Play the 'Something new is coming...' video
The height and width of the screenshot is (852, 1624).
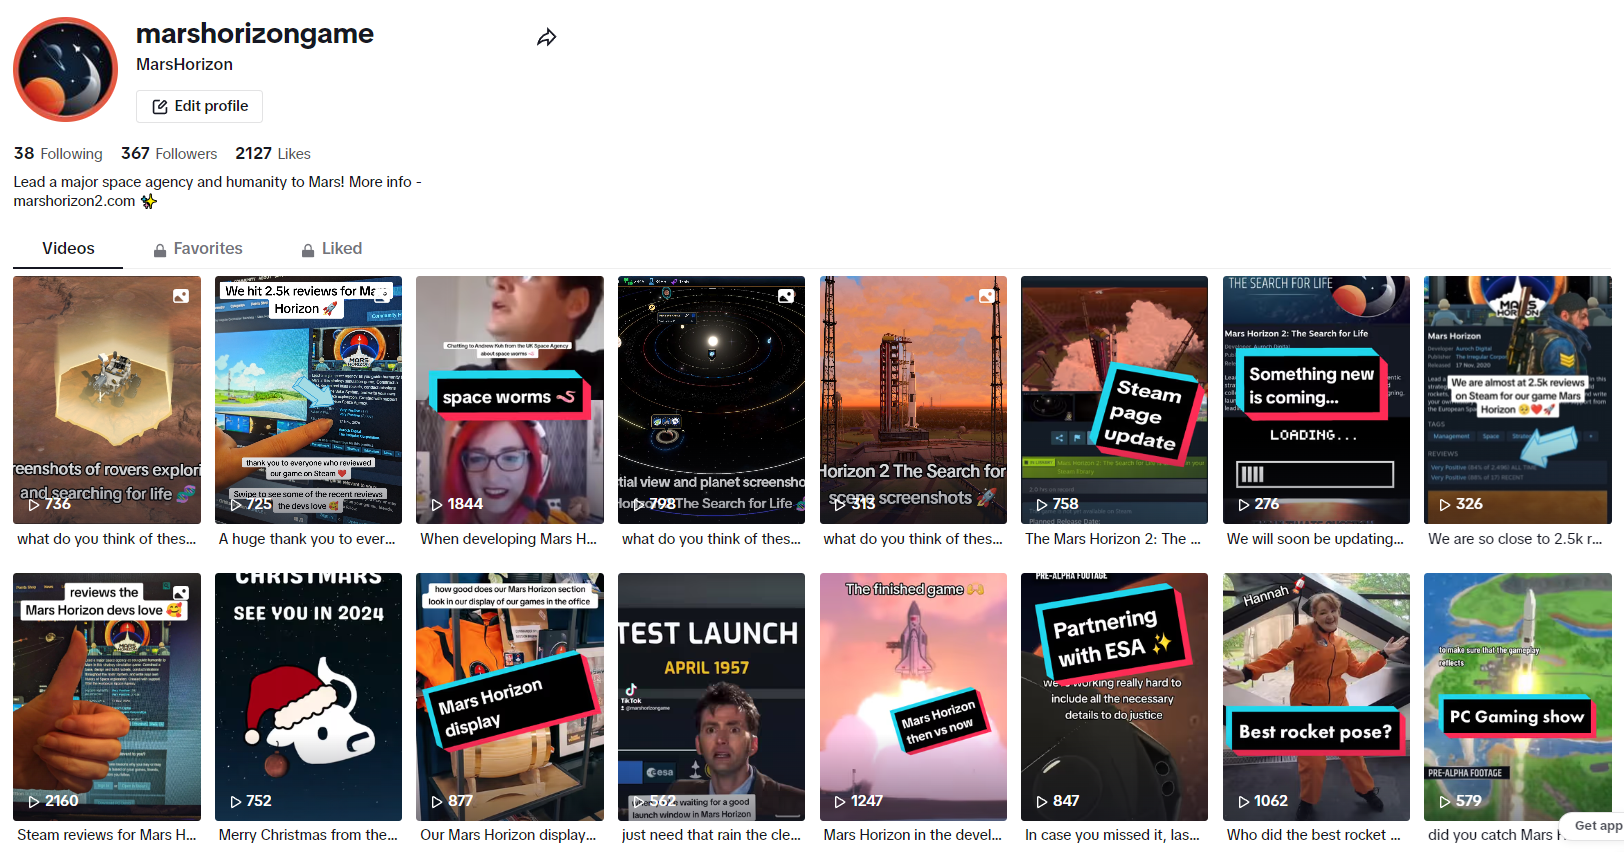pyautogui.click(x=1316, y=400)
